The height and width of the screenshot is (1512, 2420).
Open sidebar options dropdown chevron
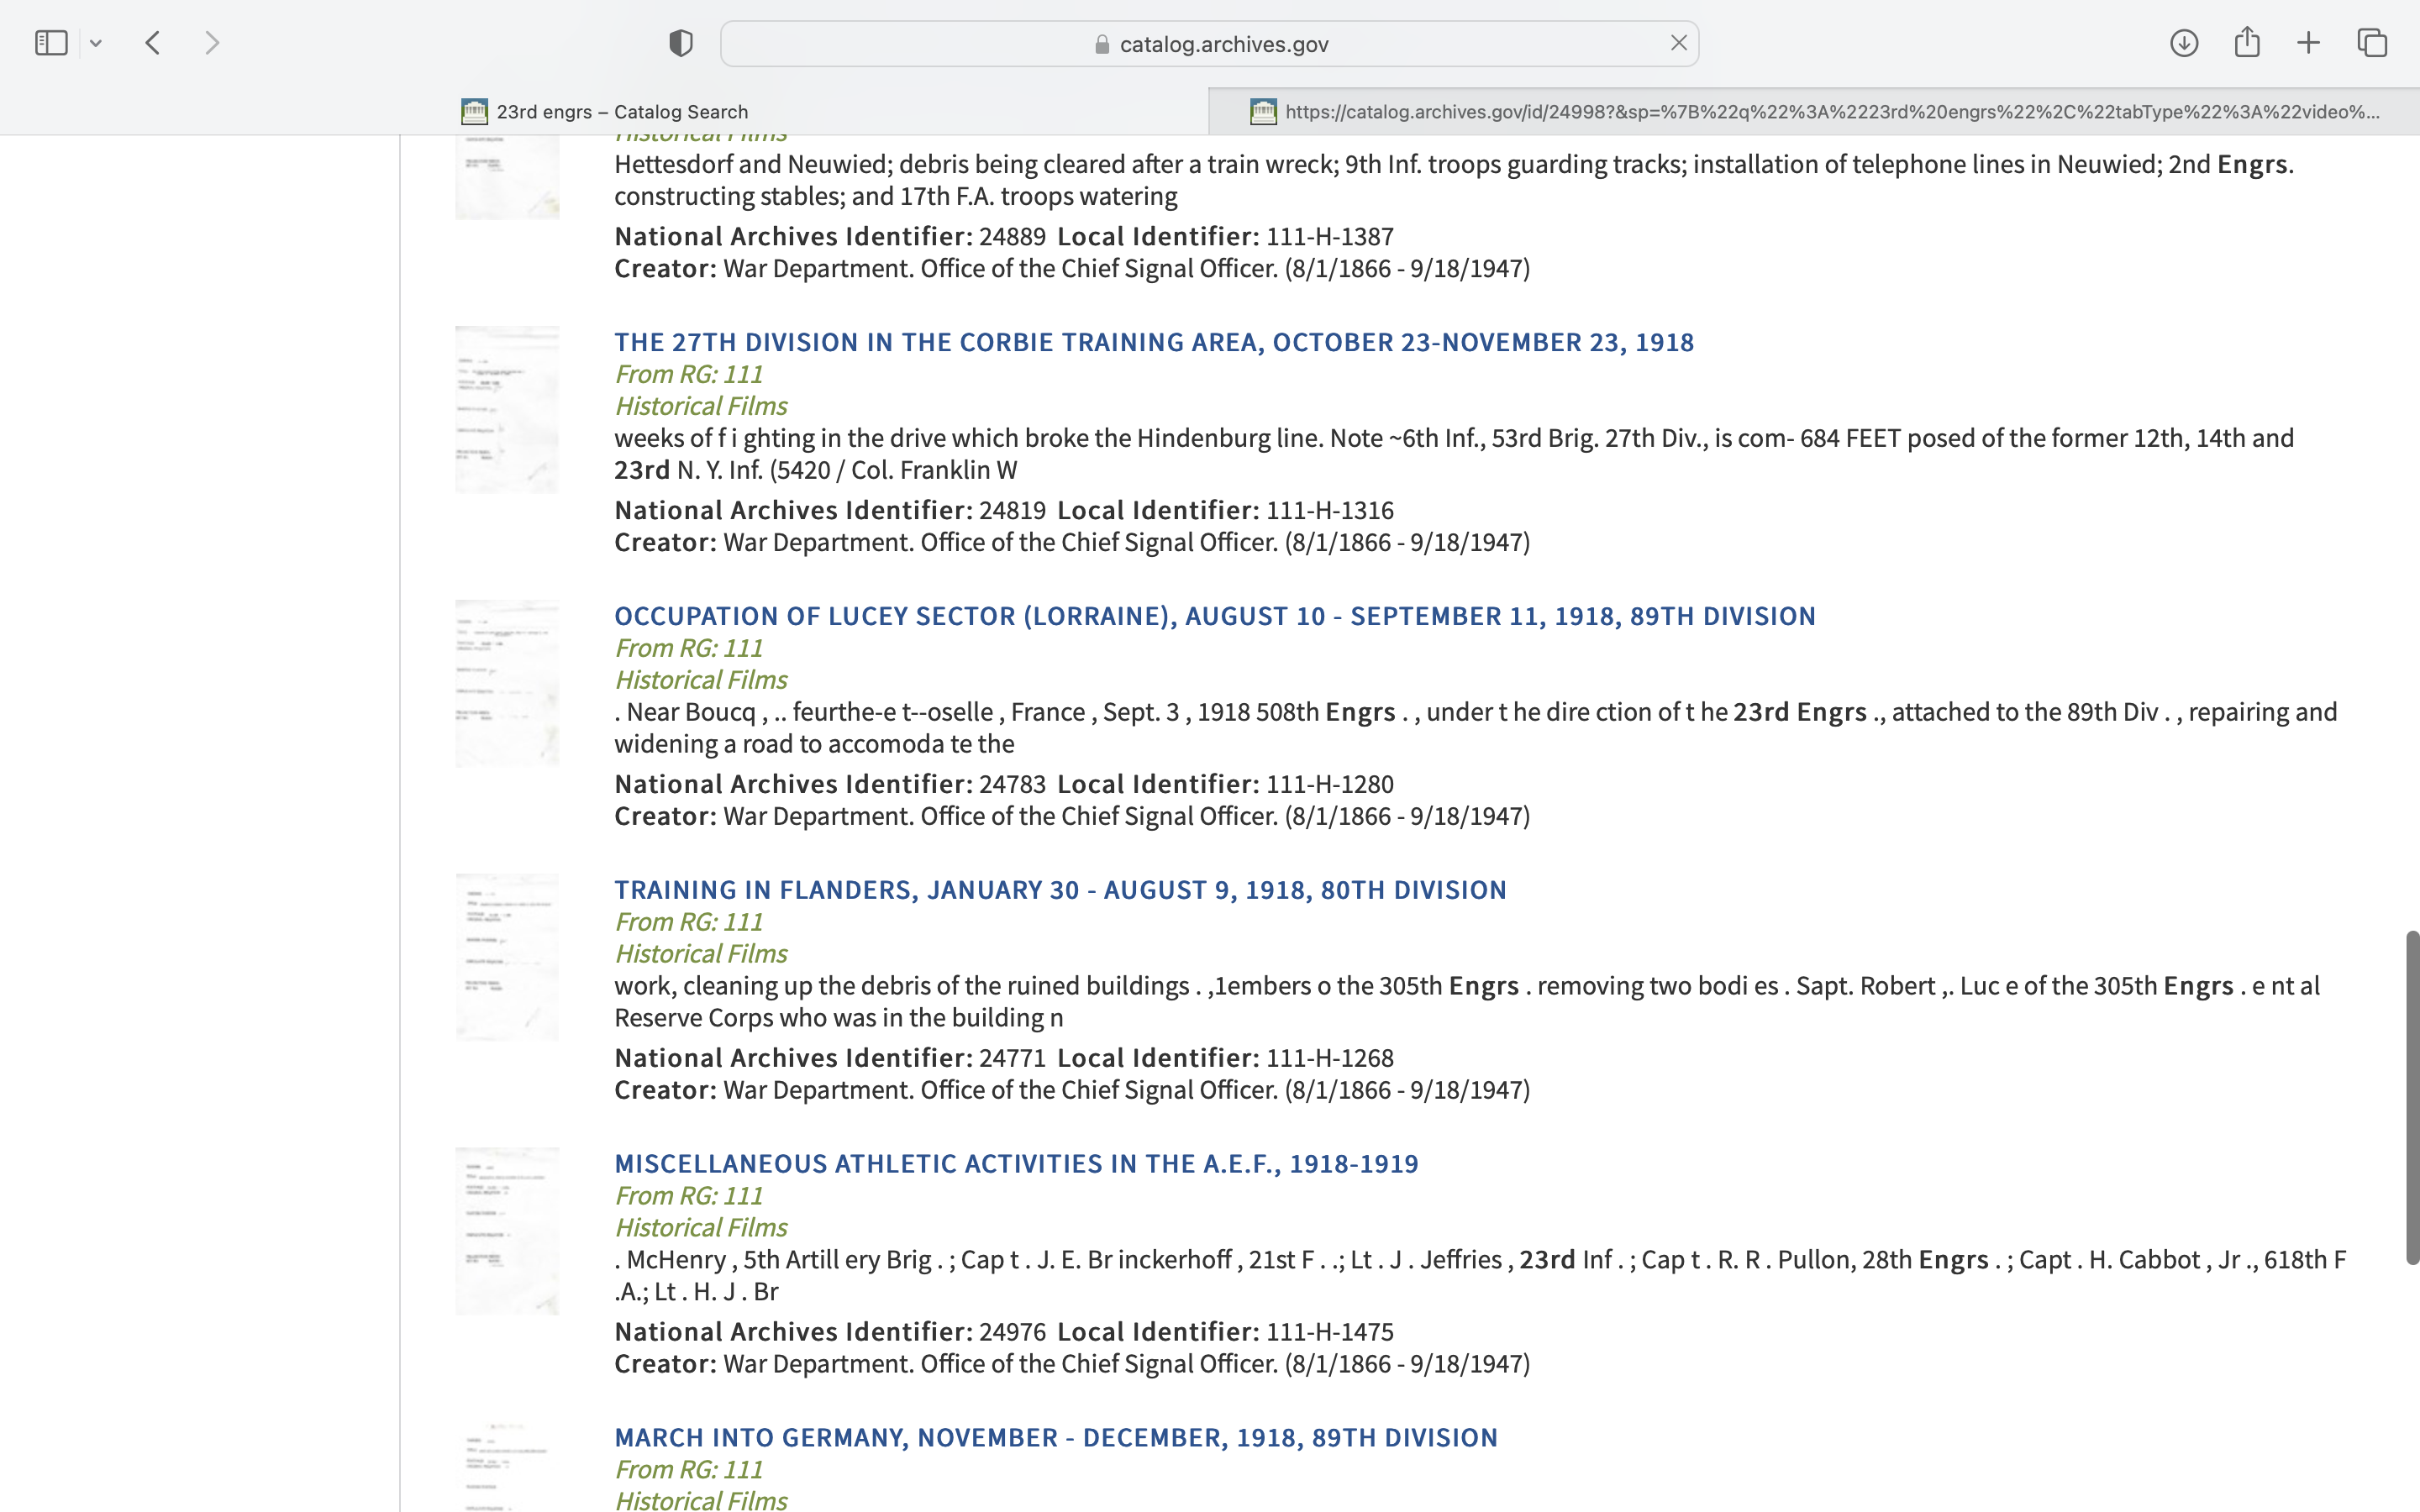96,43
